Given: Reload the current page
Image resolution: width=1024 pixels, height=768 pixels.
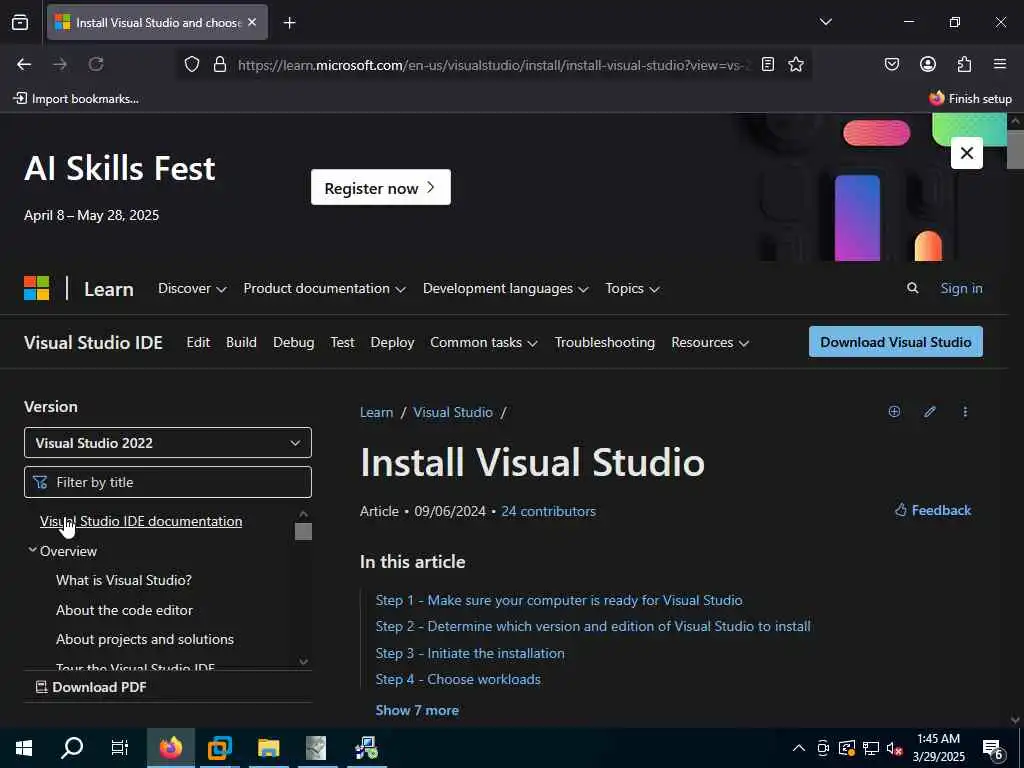Looking at the screenshot, I should [96, 64].
